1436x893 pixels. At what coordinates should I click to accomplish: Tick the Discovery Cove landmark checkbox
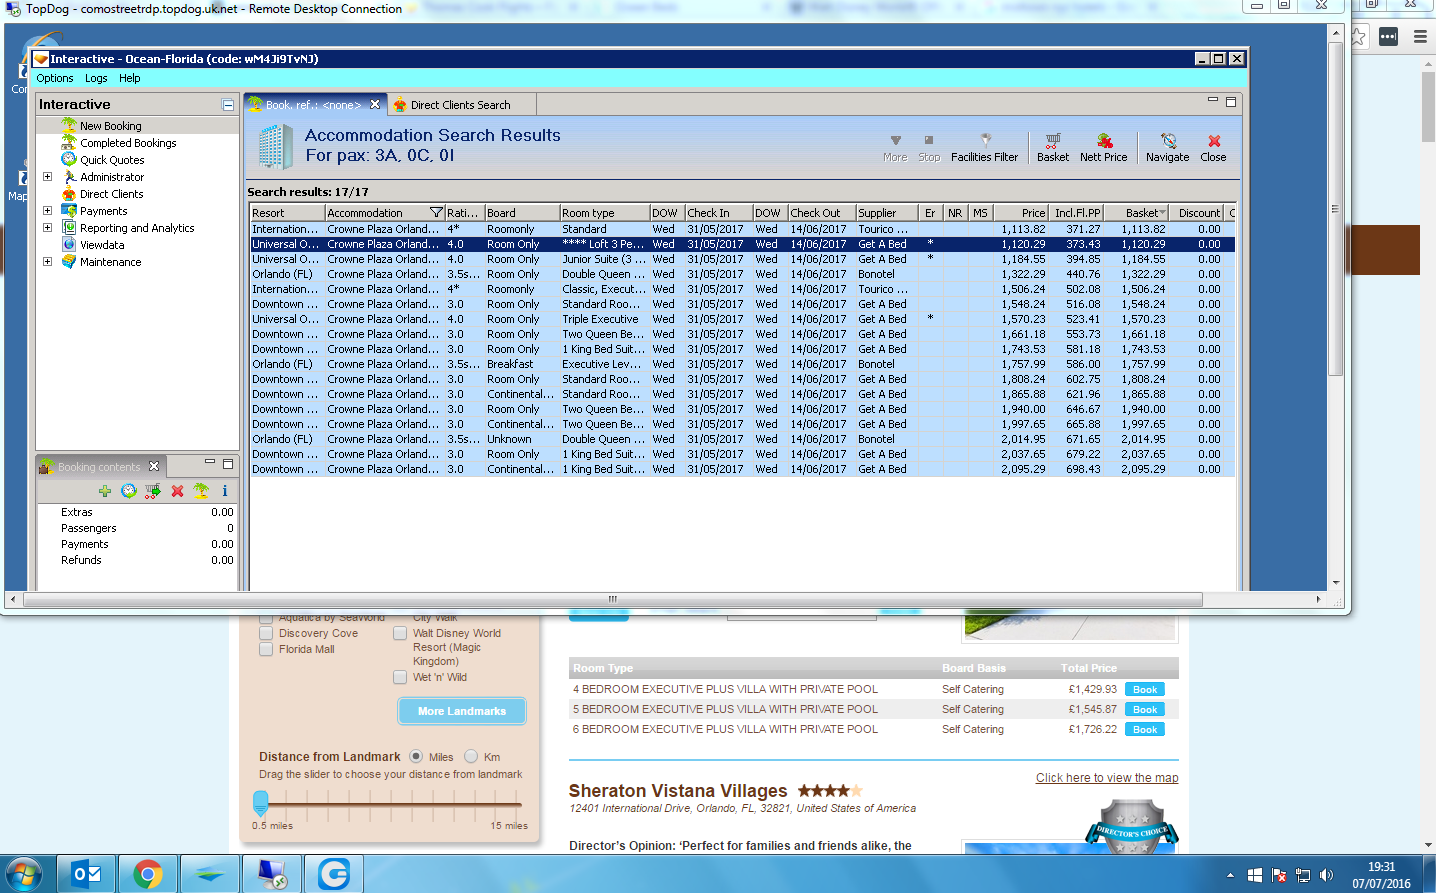pyautogui.click(x=266, y=633)
